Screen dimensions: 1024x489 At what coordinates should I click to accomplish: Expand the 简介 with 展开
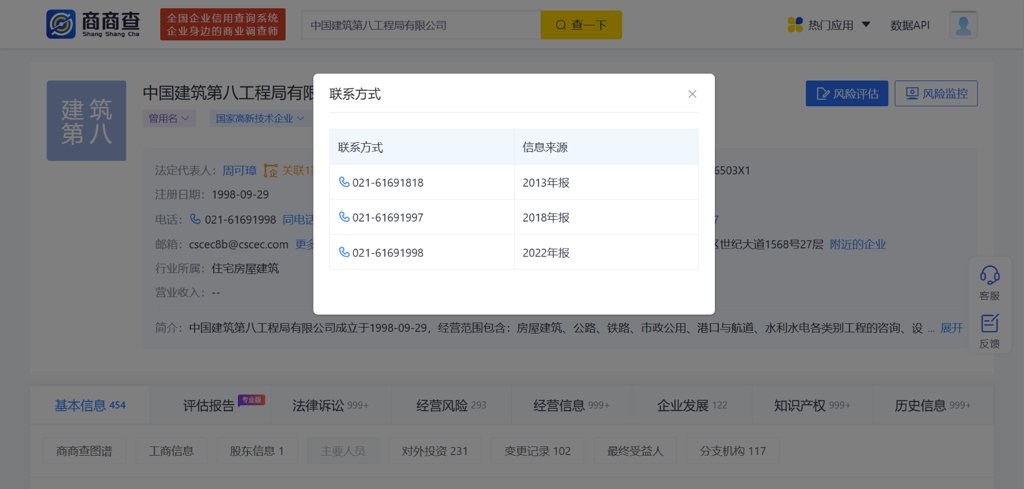point(951,328)
